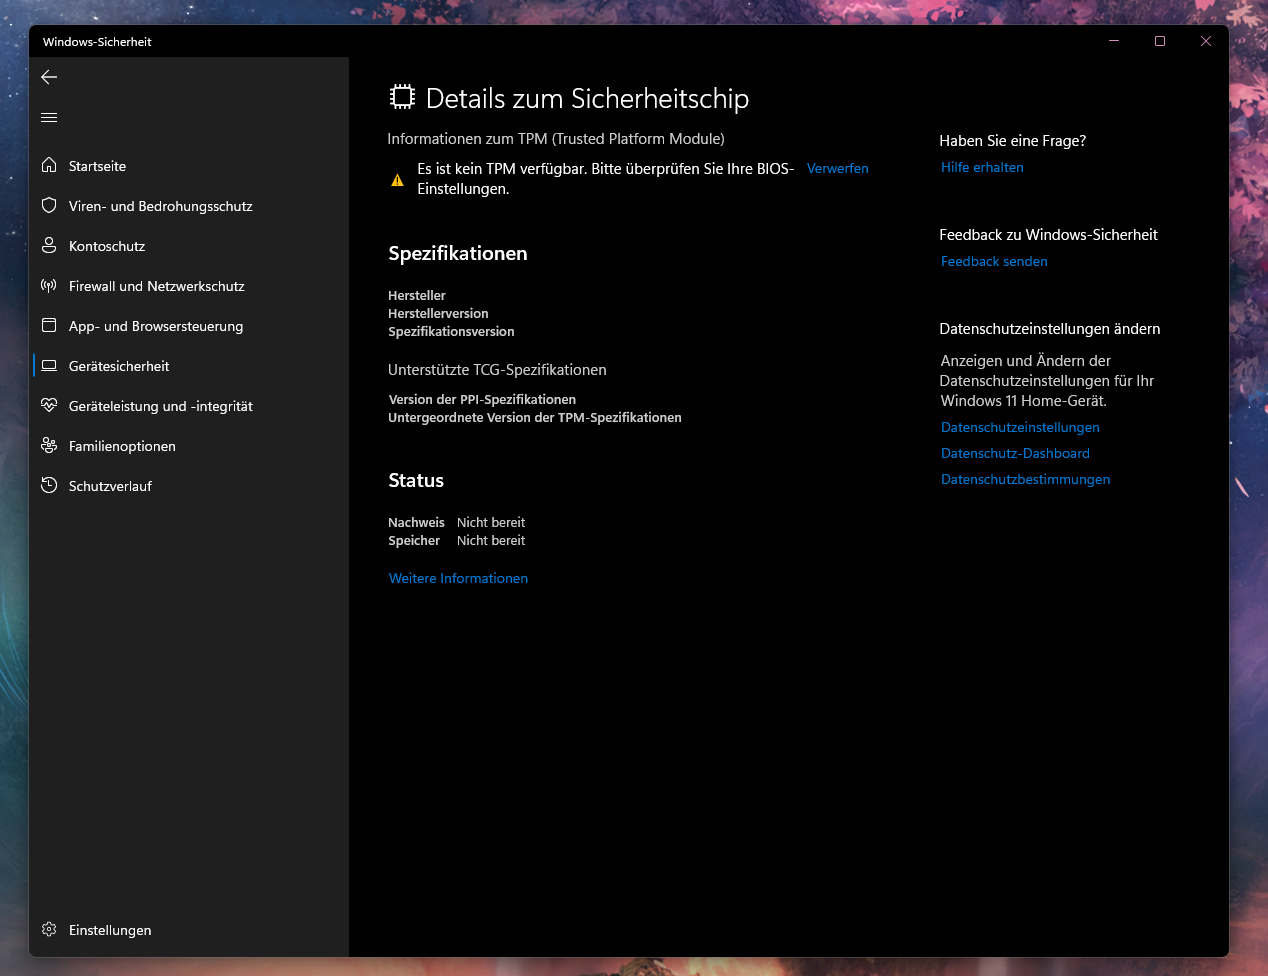Click the Hilfe erhalten link

[x=982, y=168]
